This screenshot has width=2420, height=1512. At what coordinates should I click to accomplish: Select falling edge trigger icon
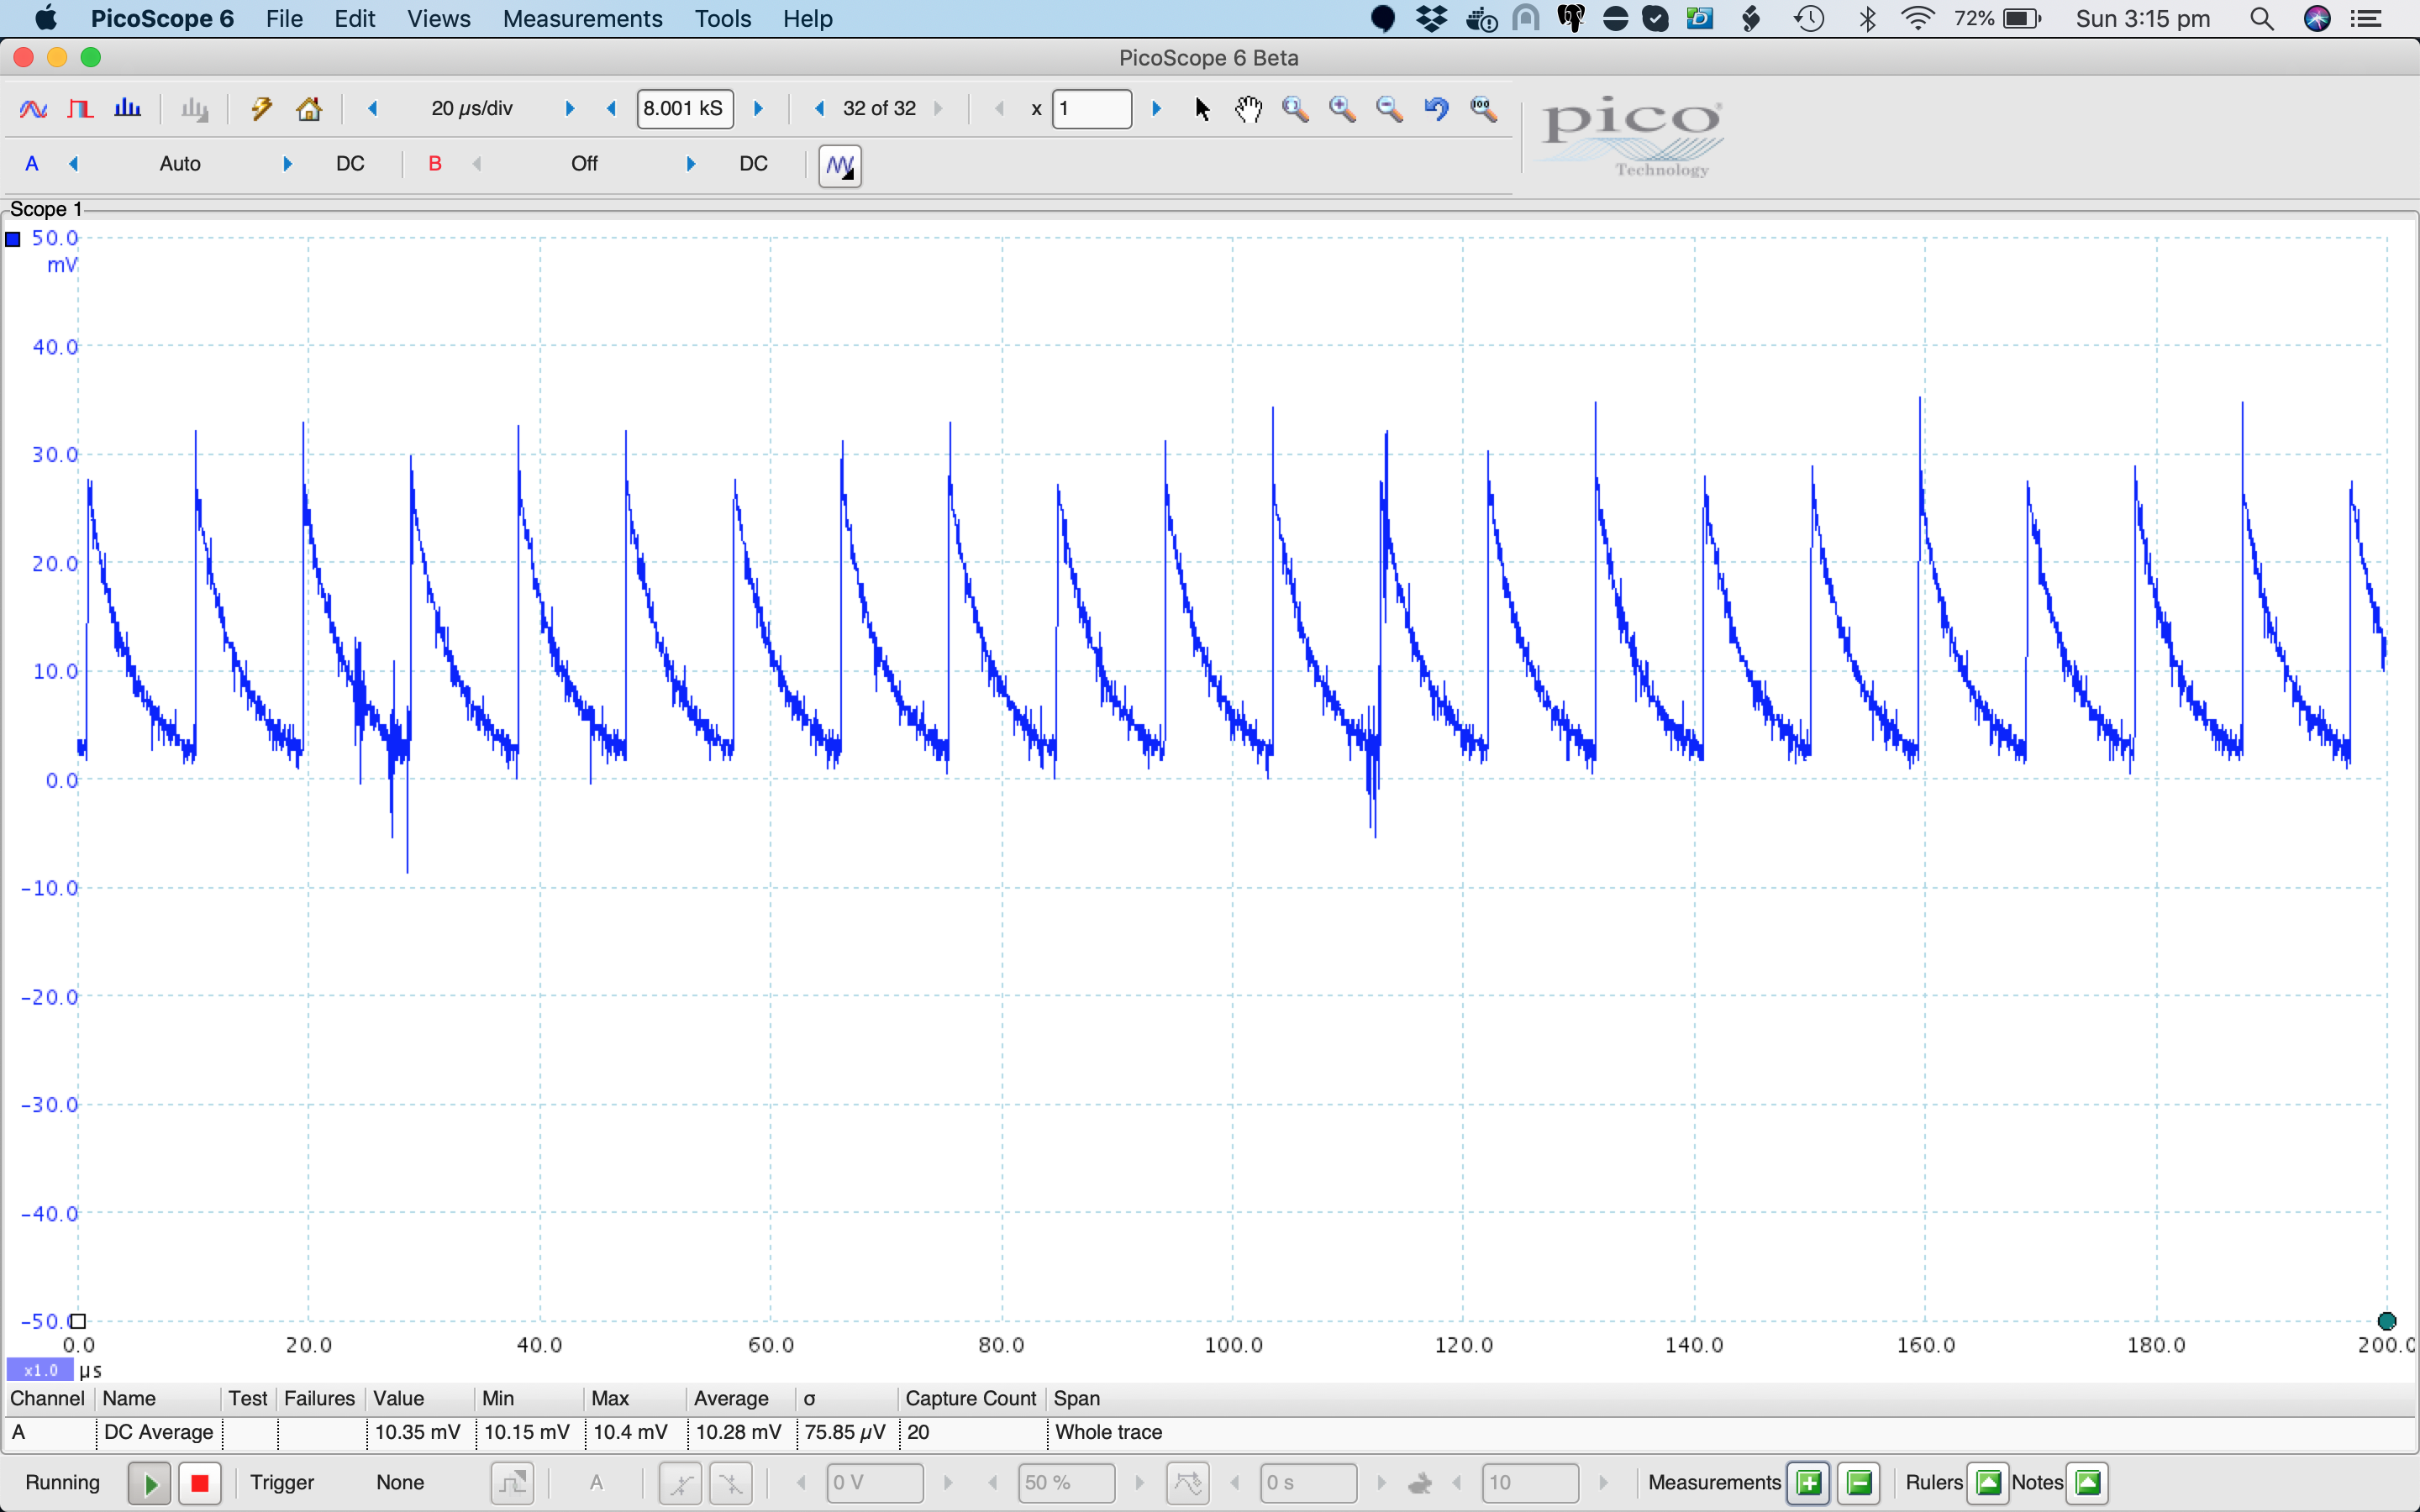(x=731, y=1483)
